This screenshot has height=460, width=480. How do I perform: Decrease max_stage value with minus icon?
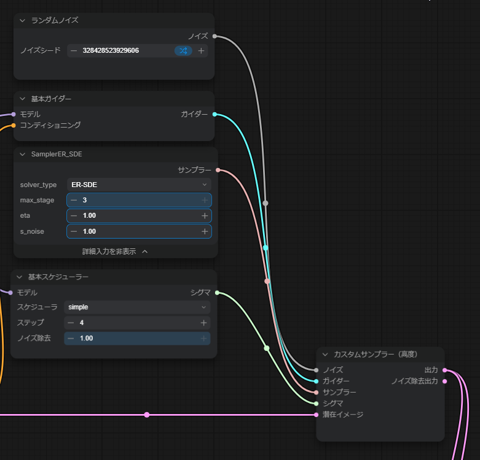pyautogui.click(x=74, y=200)
